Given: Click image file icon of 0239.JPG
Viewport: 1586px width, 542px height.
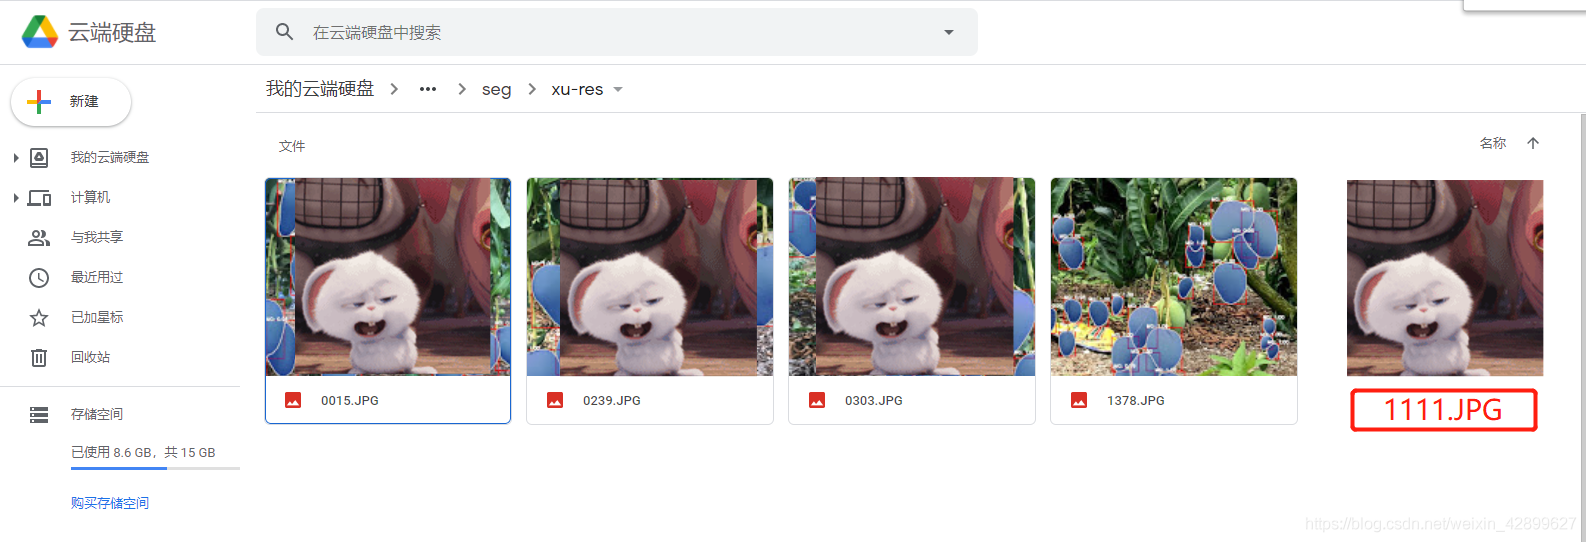Looking at the screenshot, I should [x=555, y=400].
